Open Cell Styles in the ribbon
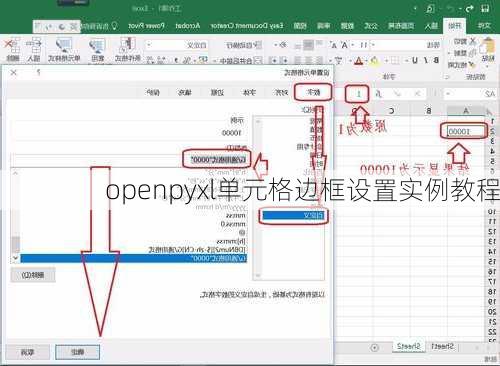 [64, 50]
